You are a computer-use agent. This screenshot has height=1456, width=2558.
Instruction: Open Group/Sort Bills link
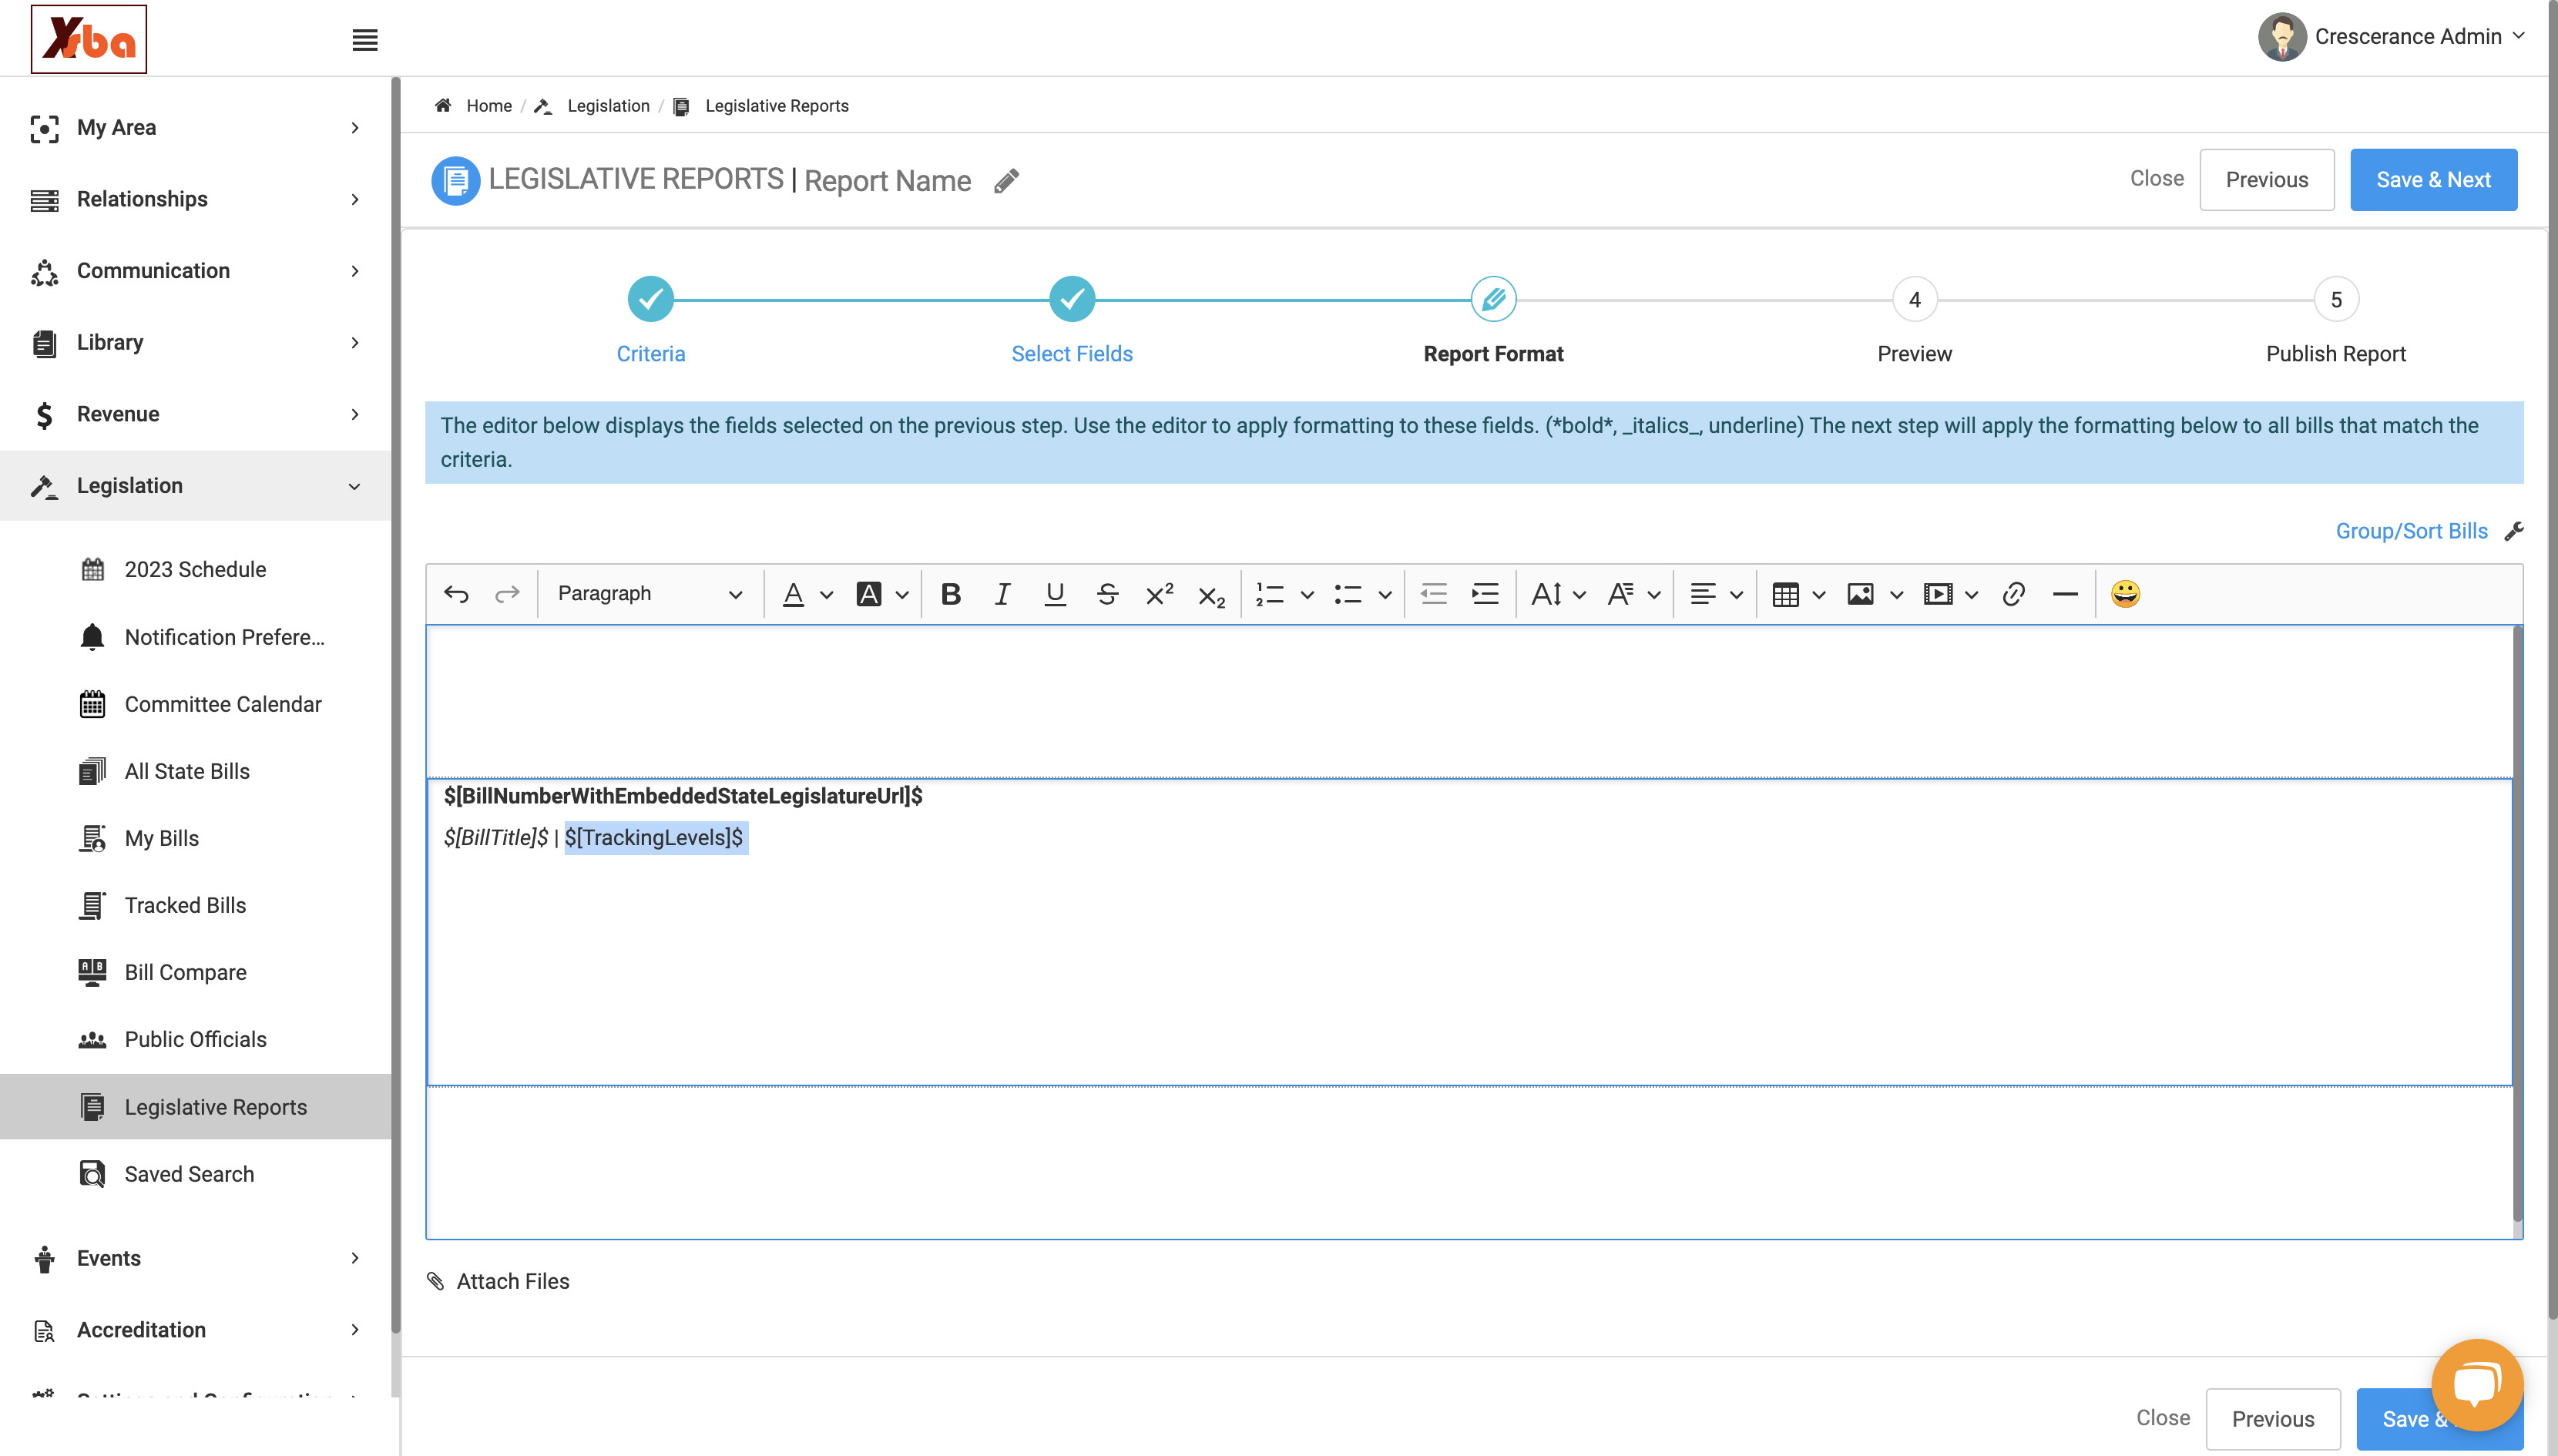[2411, 532]
